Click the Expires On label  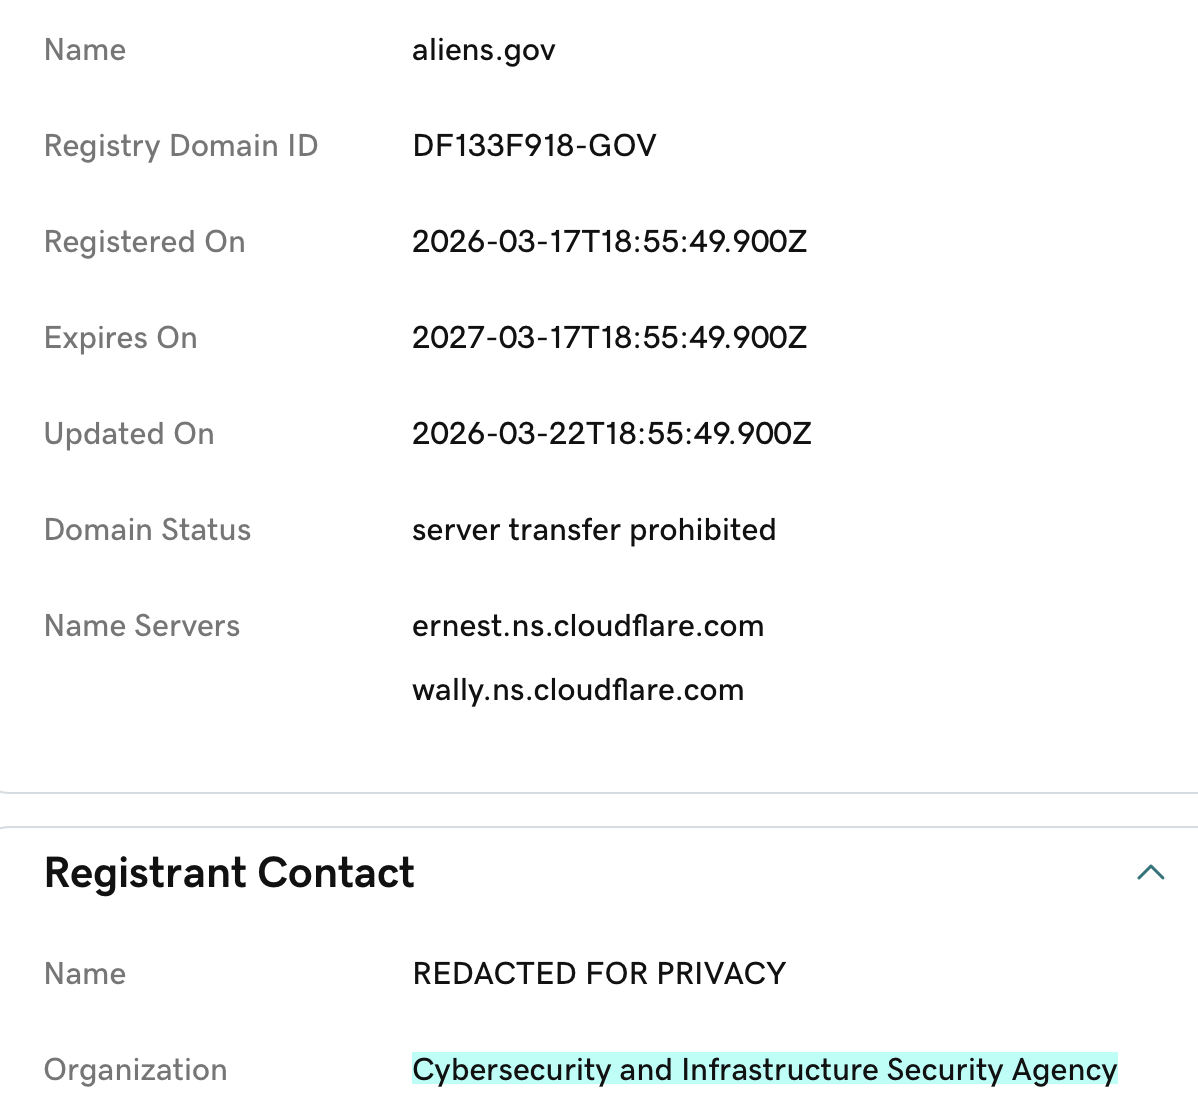pyautogui.click(x=121, y=338)
